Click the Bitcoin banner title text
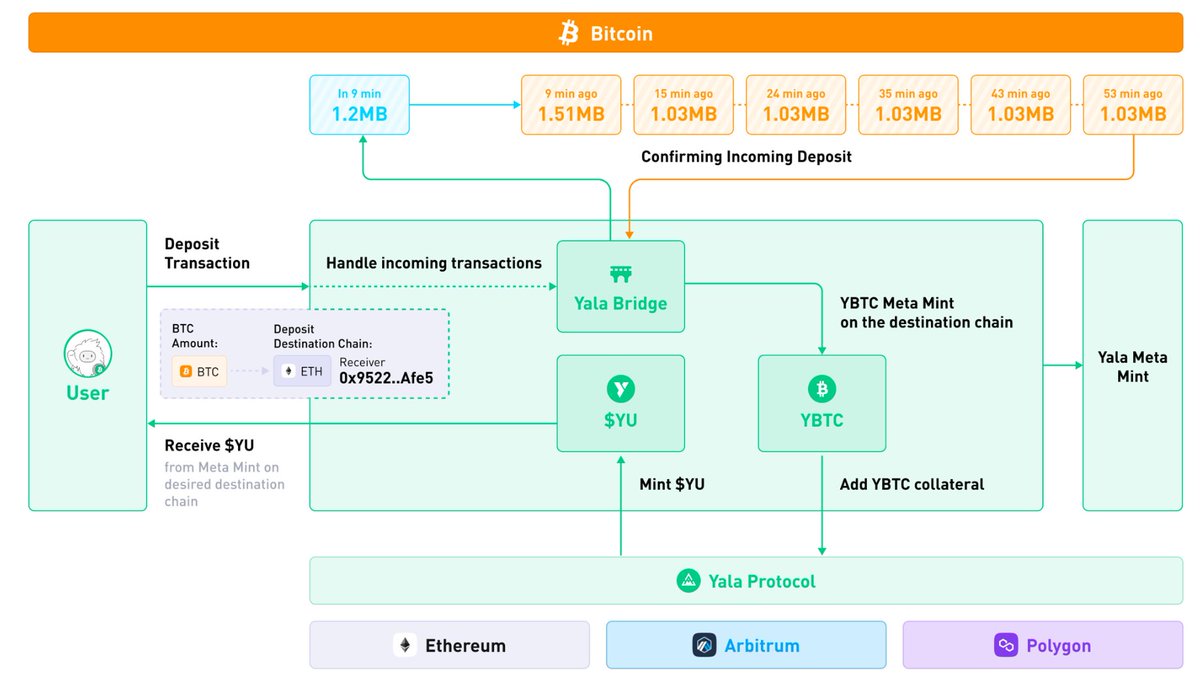The height and width of the screenshot is (684, 1200). (621, 33)
